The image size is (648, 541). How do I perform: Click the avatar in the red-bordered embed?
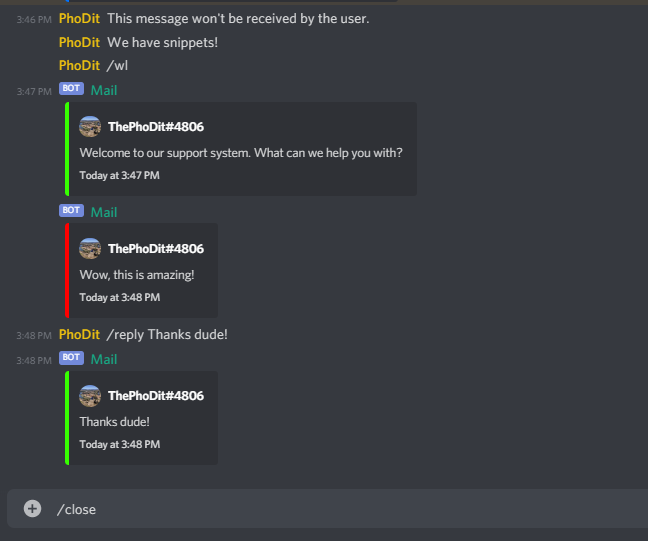(x=90, y=248)
